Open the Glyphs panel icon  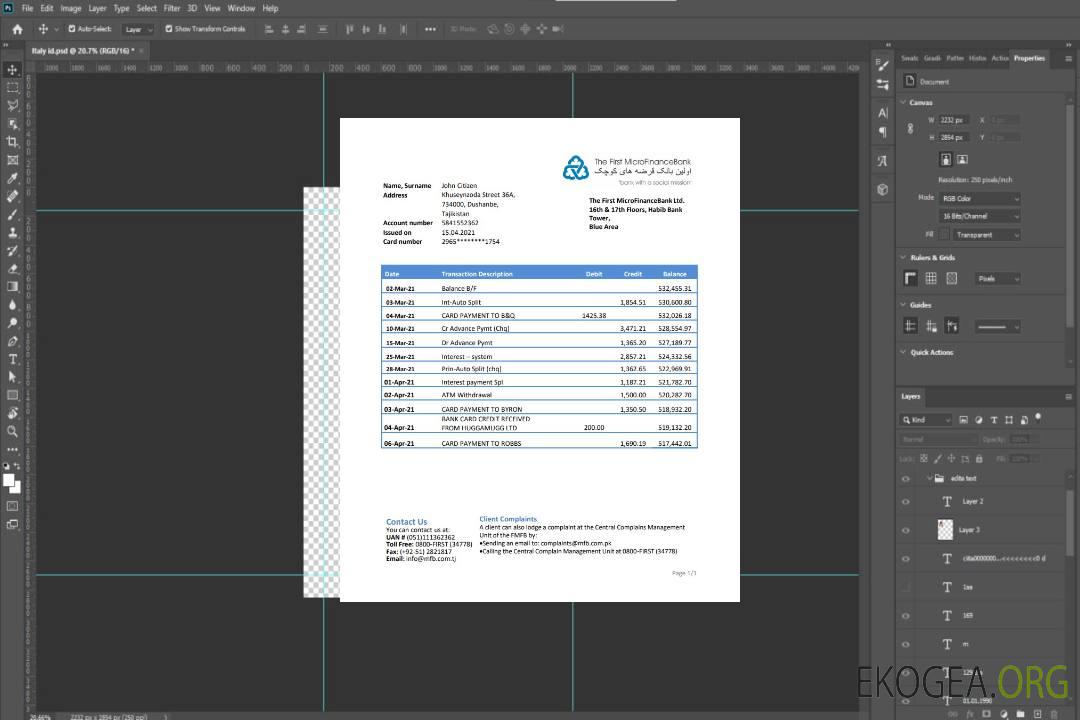[882, 161]
